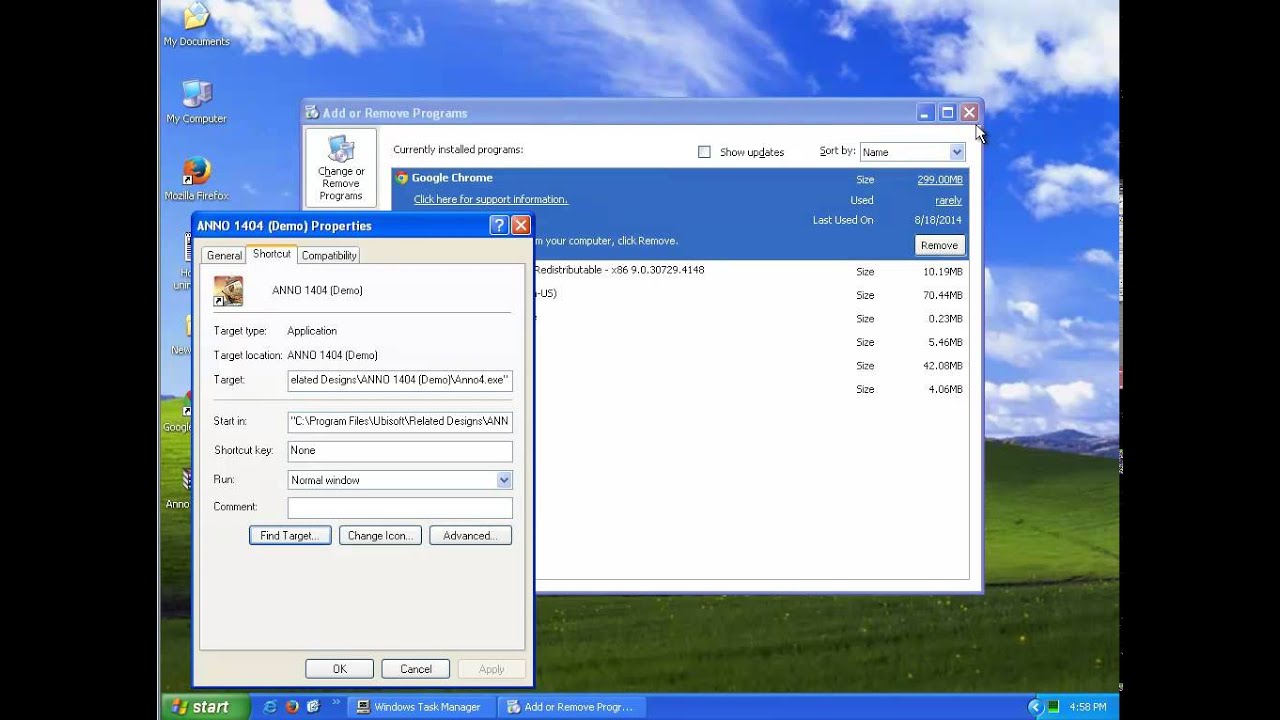
Task: Switch to Windows Task Manager from taskbar
Action: click(x=421, y=706)
